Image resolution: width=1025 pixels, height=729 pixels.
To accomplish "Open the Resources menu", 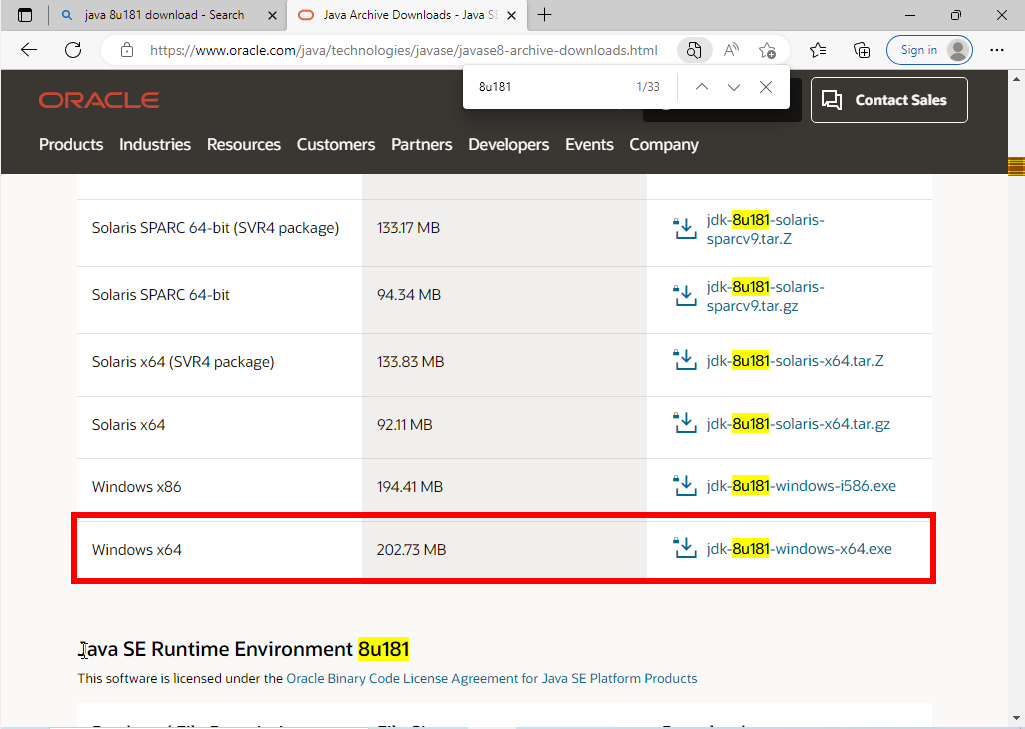I will (x=244, y=144).
